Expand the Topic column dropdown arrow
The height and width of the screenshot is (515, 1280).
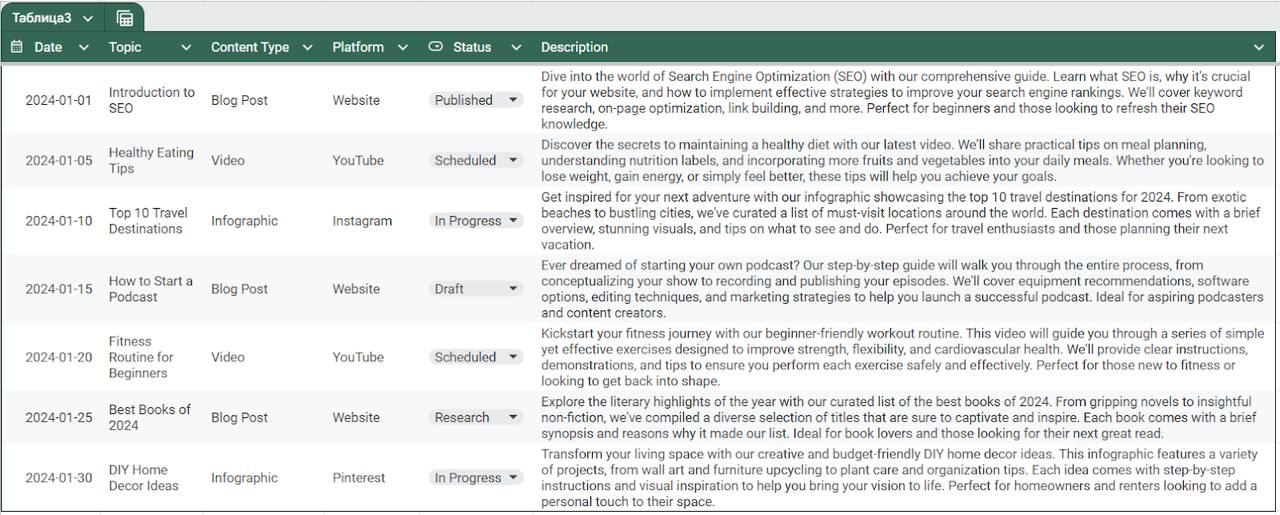click(x=186, y=47)
